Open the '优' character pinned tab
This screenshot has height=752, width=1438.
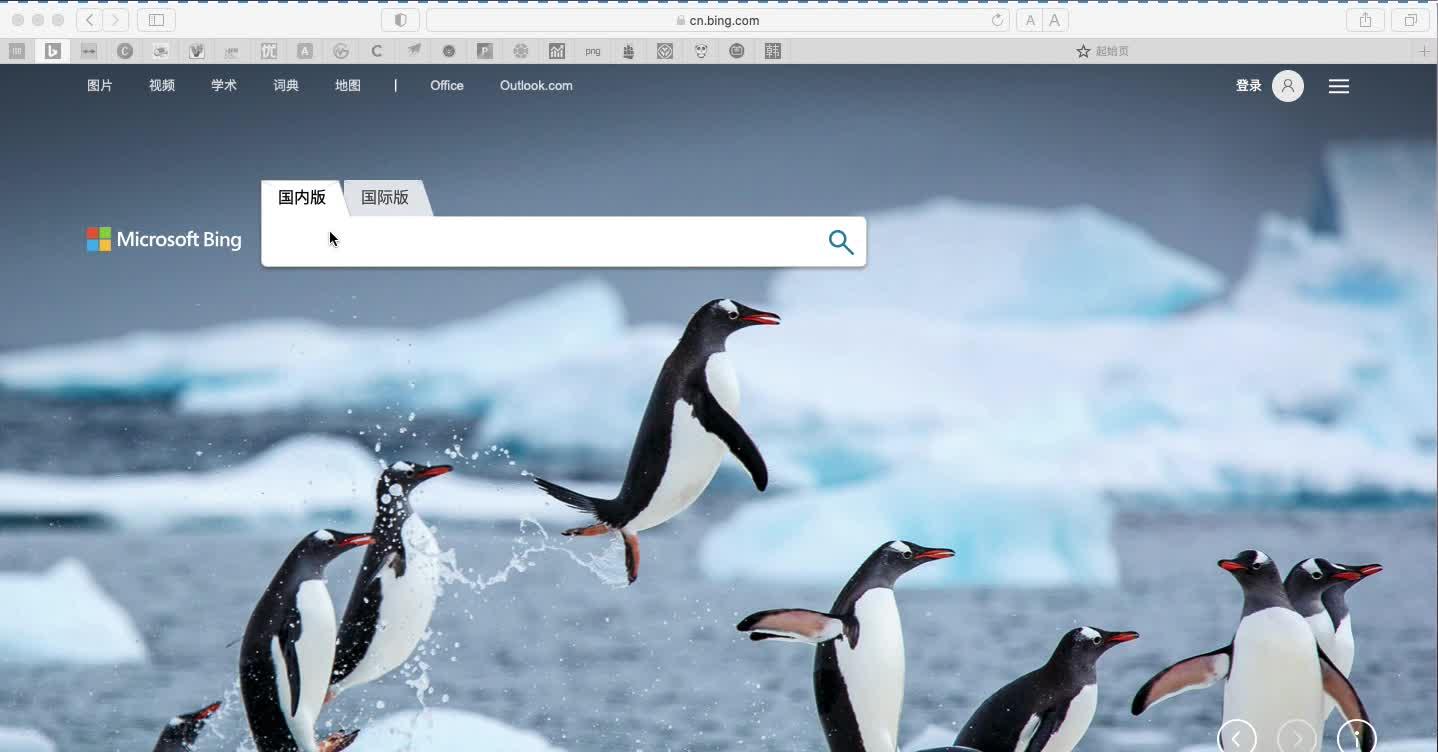point(269,51)
